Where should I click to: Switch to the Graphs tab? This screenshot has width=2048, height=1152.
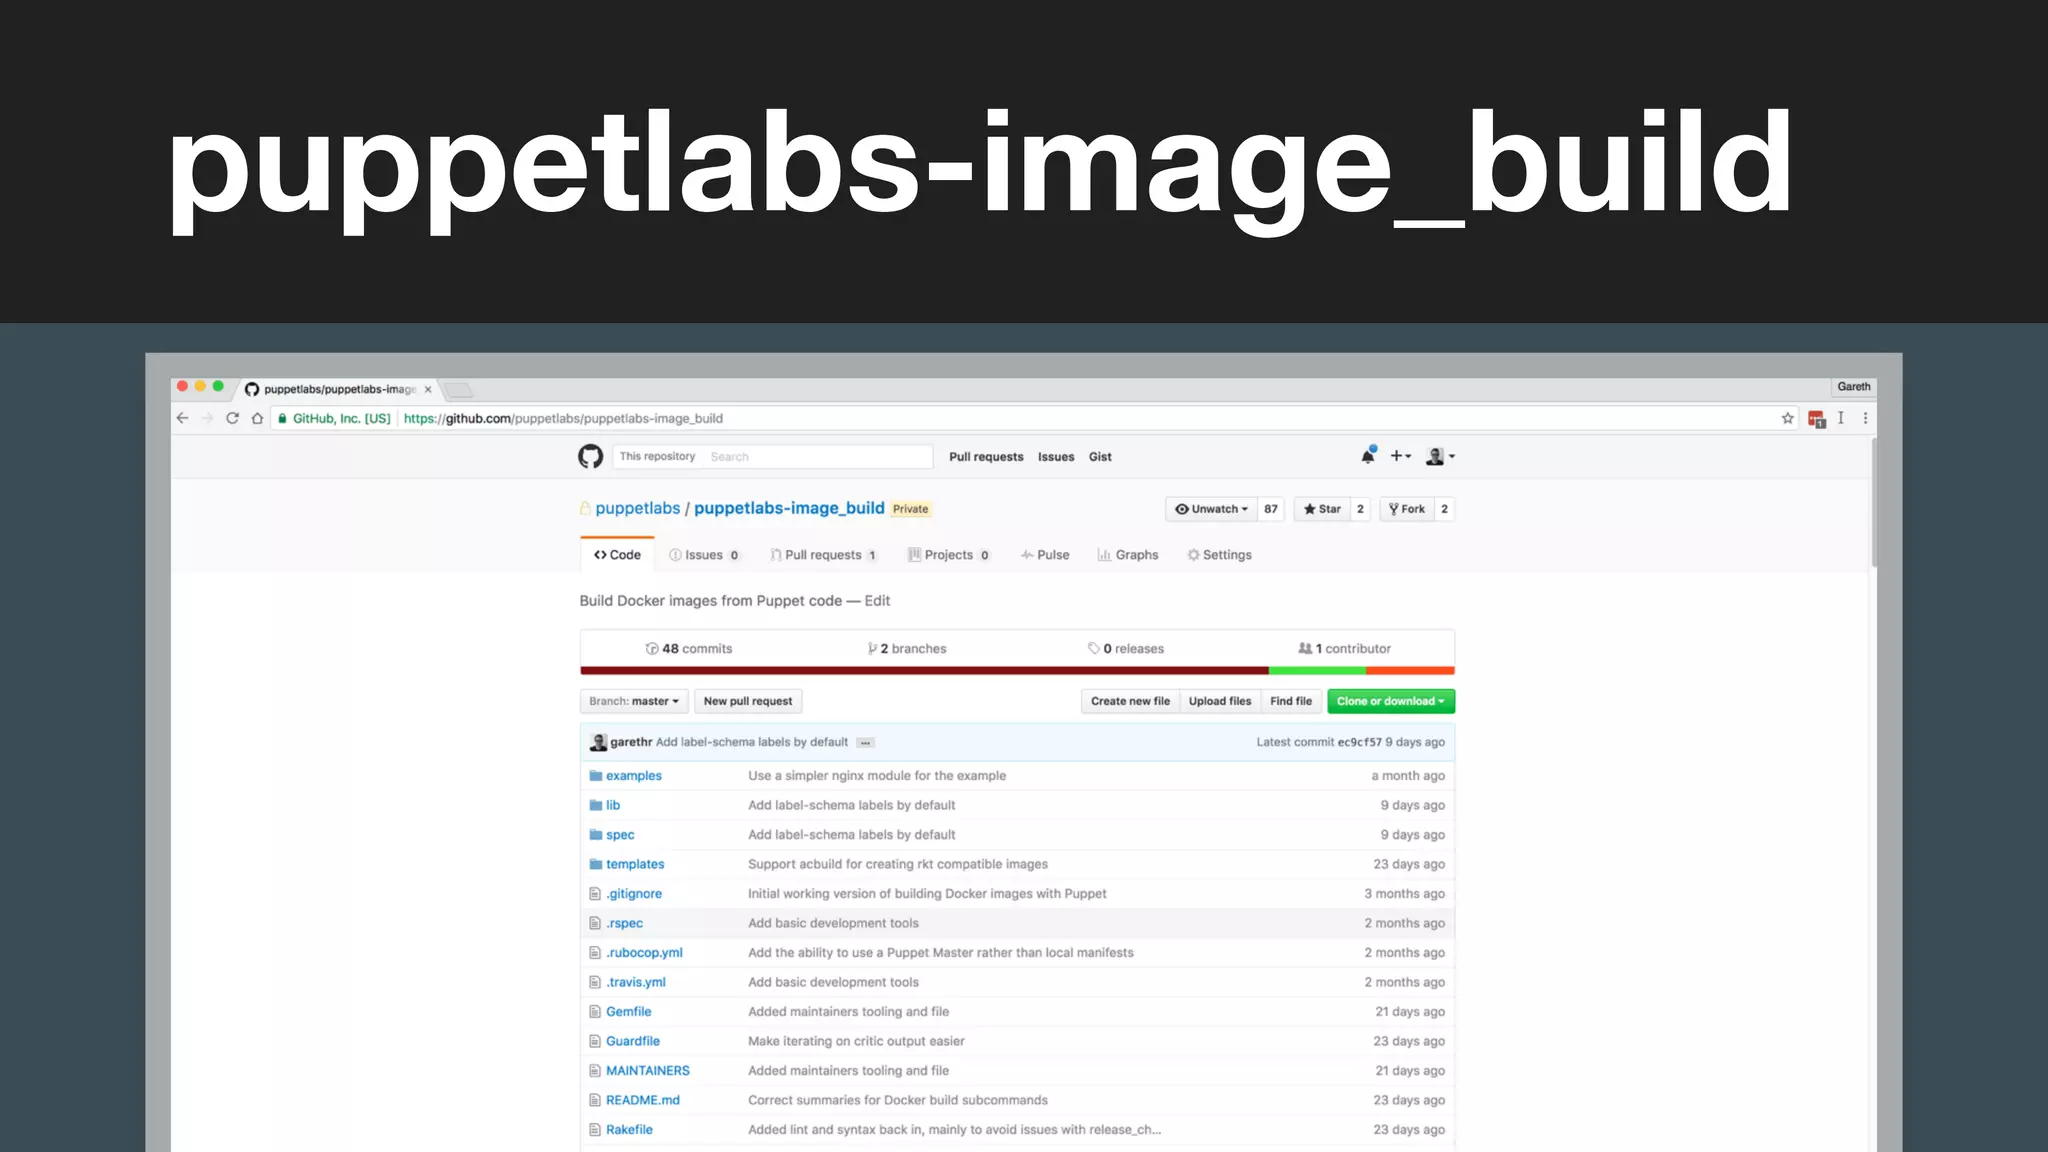(1127, 555)
